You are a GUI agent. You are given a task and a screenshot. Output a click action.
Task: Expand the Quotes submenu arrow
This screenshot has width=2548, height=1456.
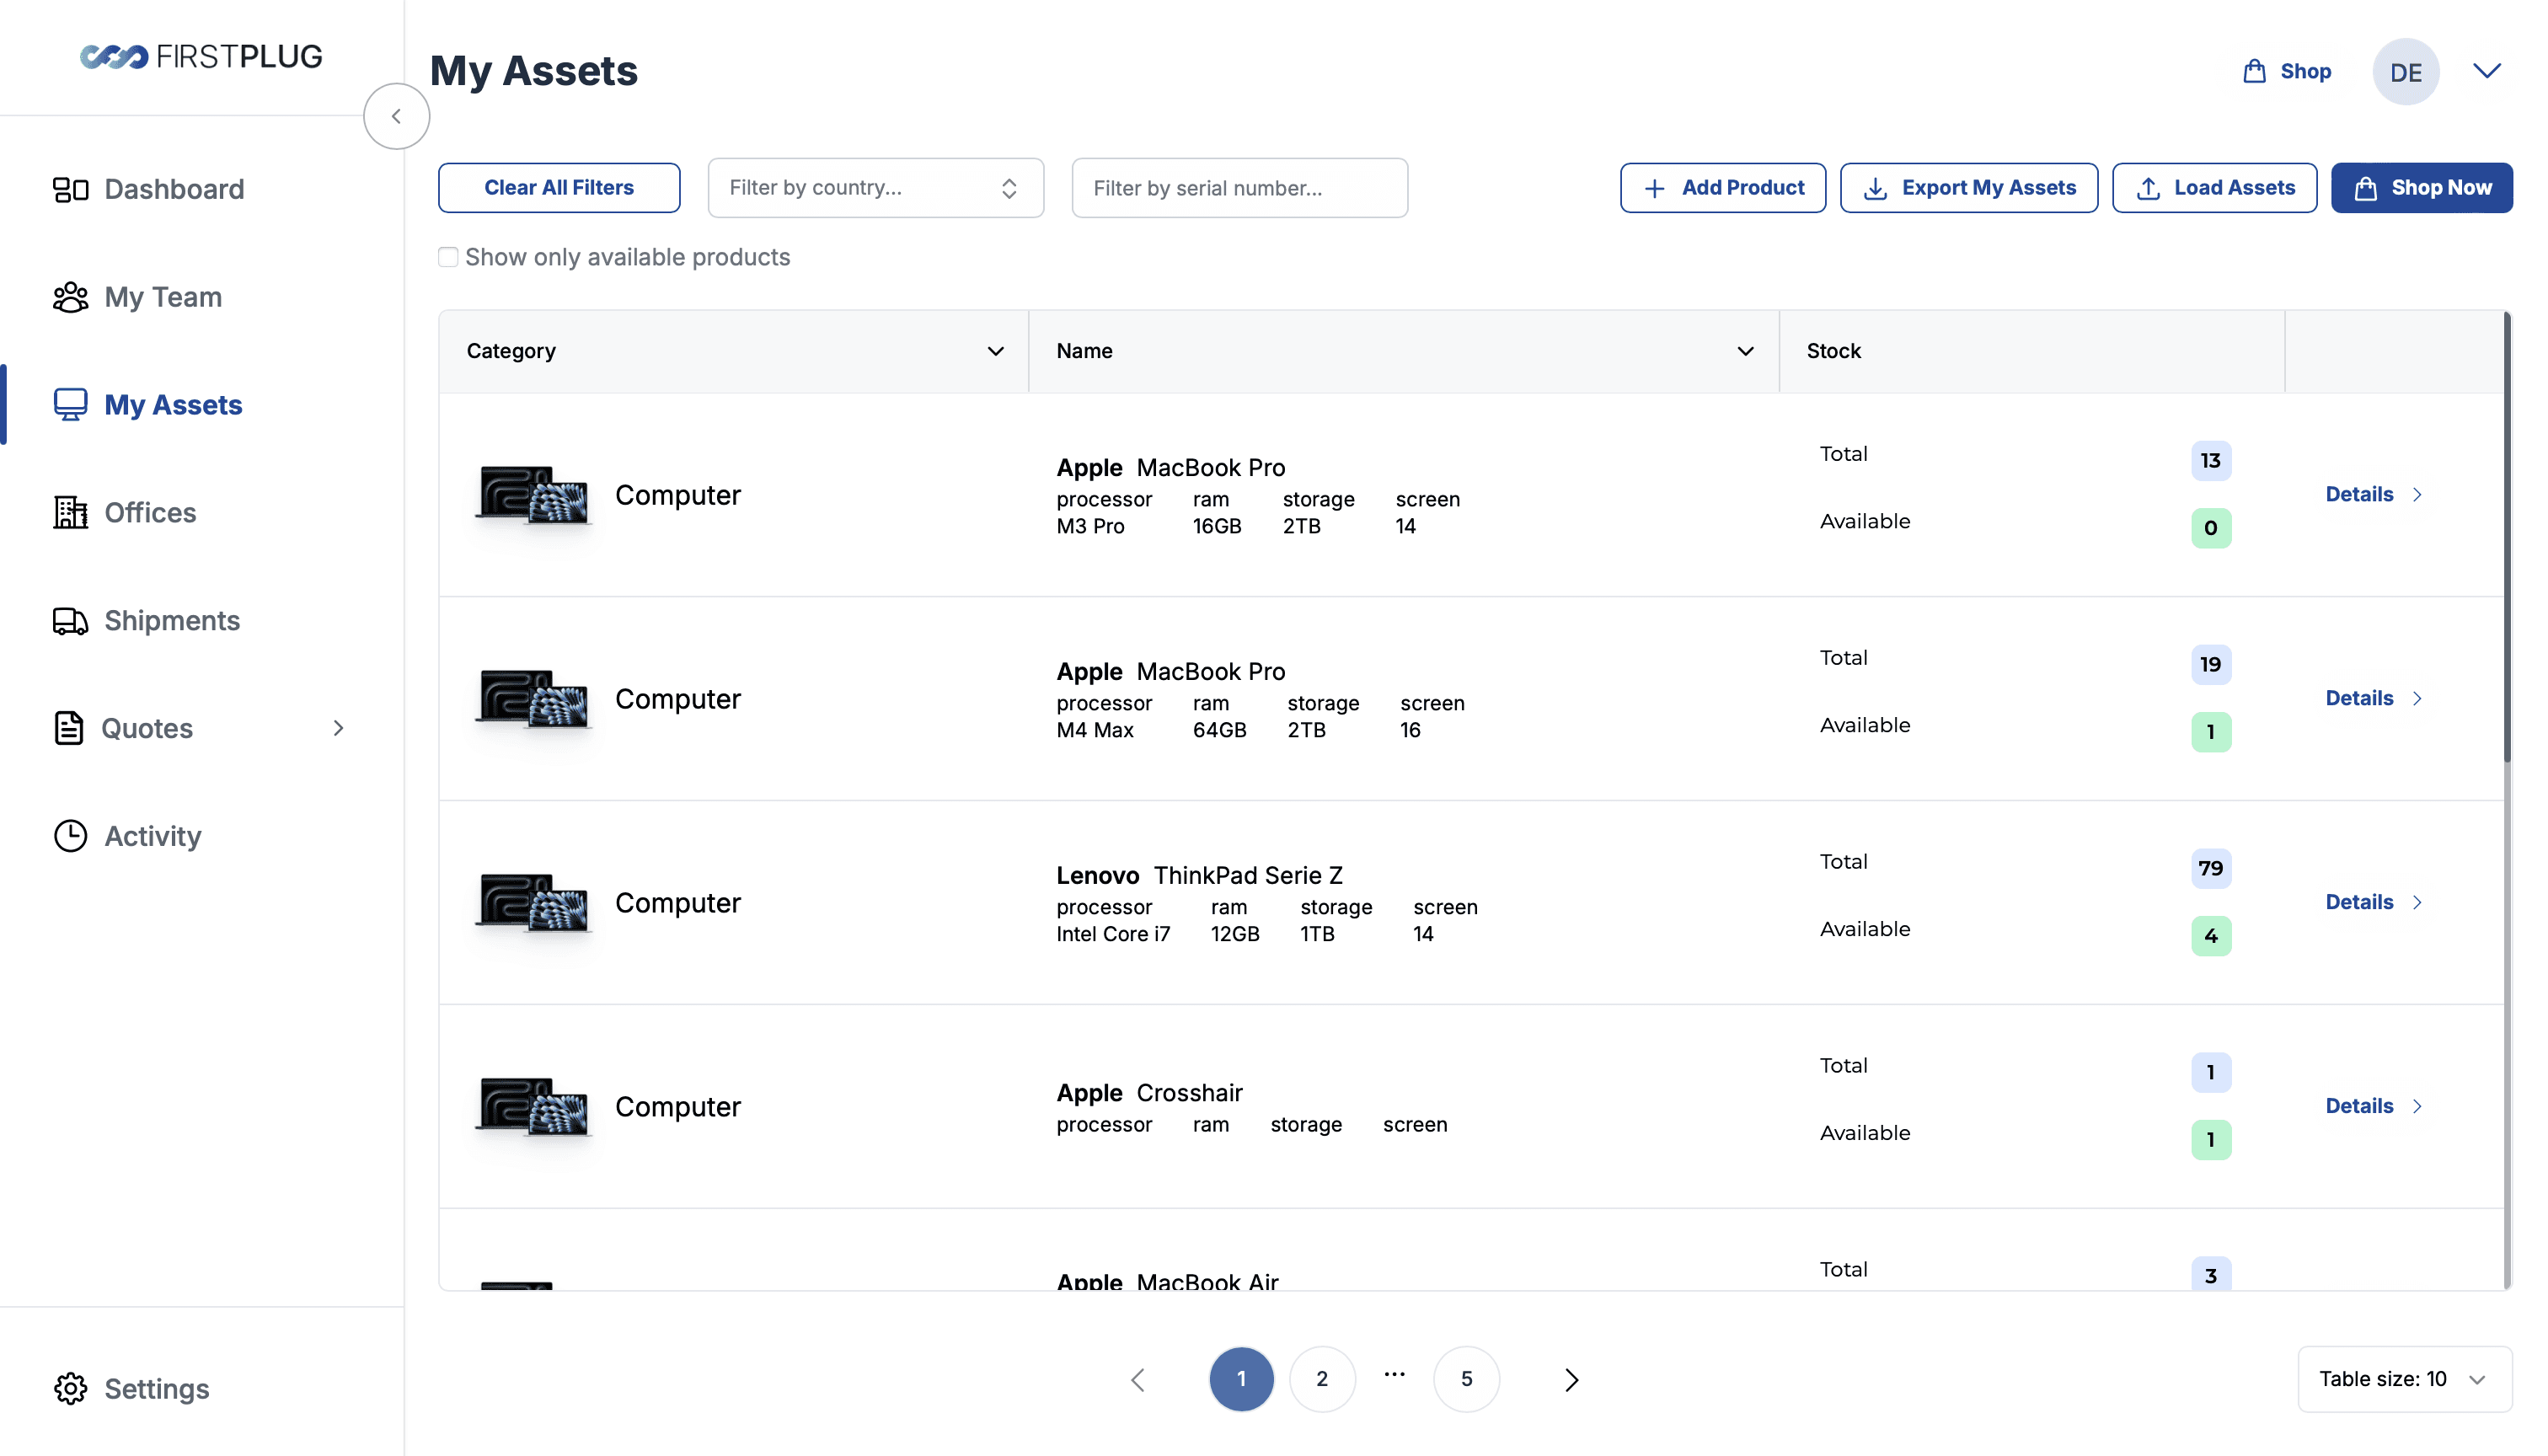tap(338, 728)
